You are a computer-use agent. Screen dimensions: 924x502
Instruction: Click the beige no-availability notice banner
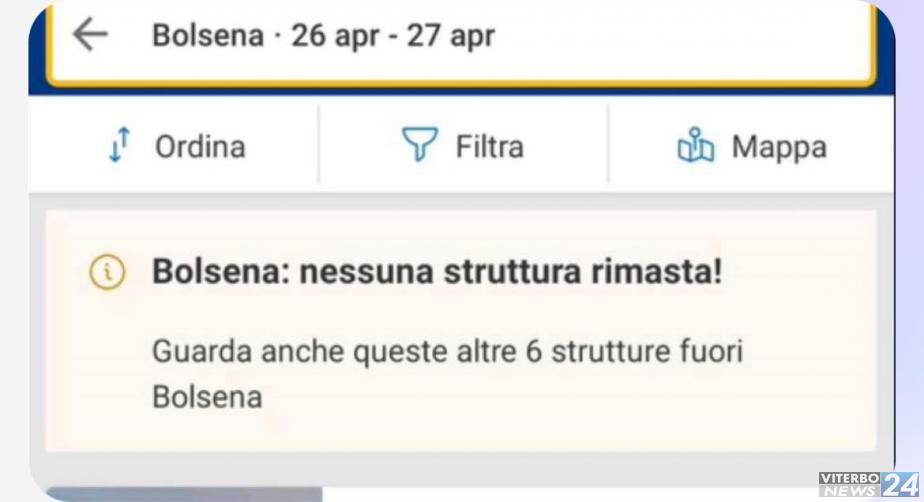click(x=461, y=331)
